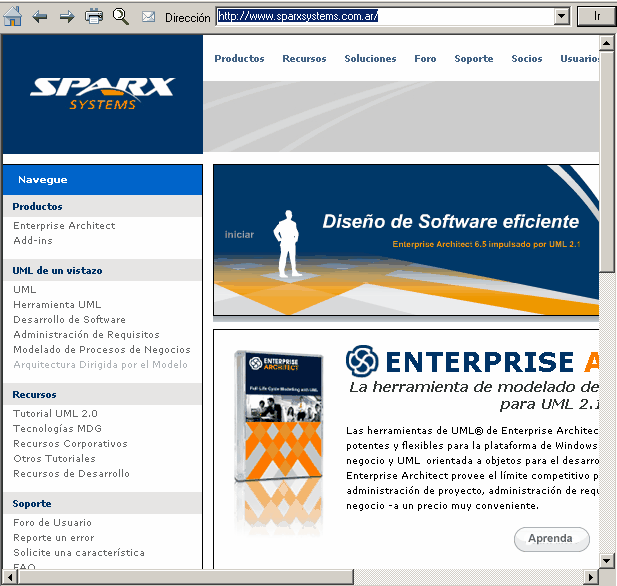
Task: Open the Soluciones top menu
Action: (x=370, y=59)
